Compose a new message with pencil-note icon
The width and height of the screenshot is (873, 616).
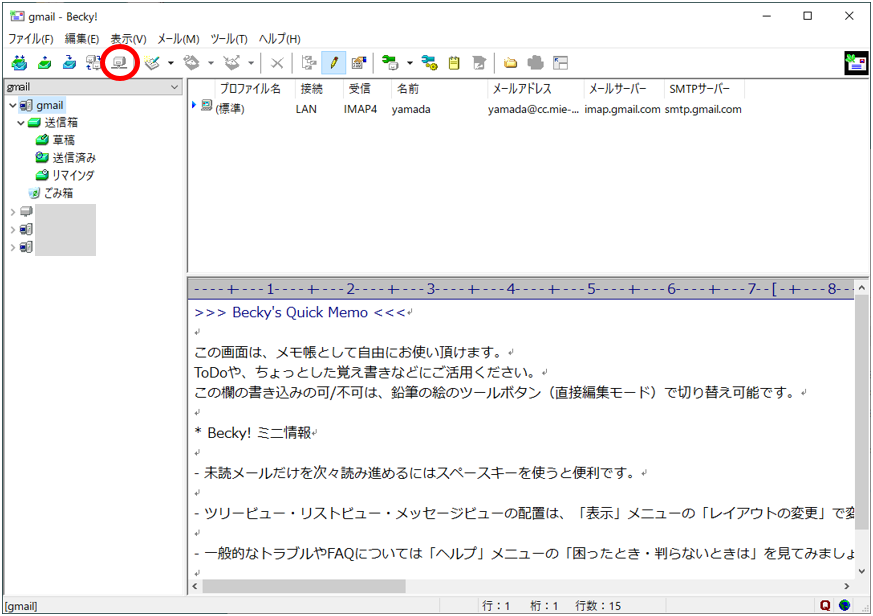tap(152, 63)
